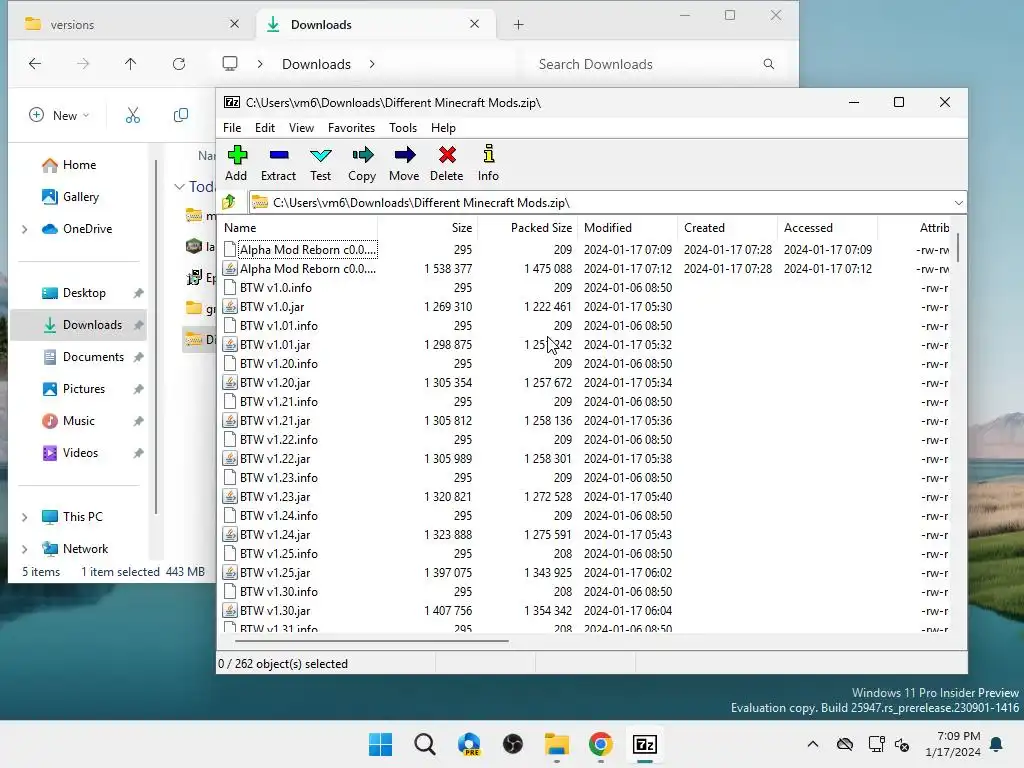Click the OBS Studio taskbar icon

513,744
